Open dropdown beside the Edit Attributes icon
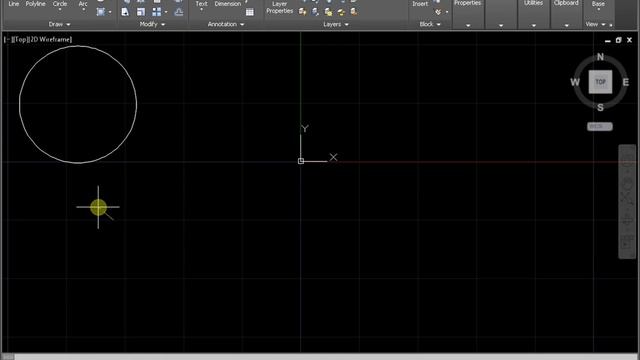This screenshot has height=360, width=640. point(447,12)
